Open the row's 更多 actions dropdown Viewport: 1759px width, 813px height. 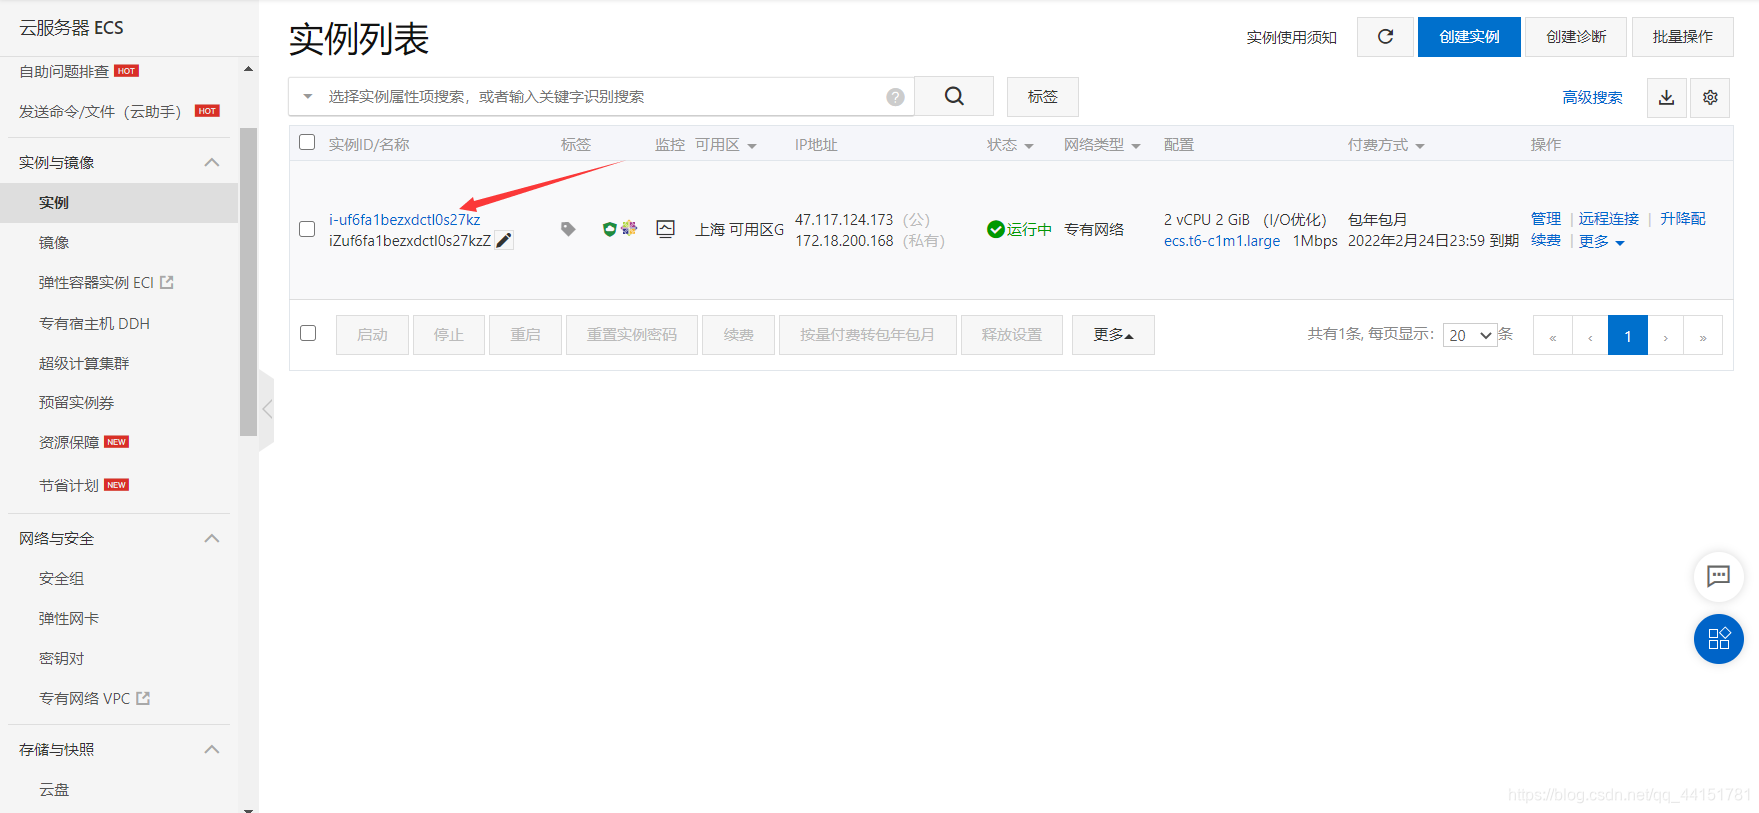click(x=1601, y=242)
